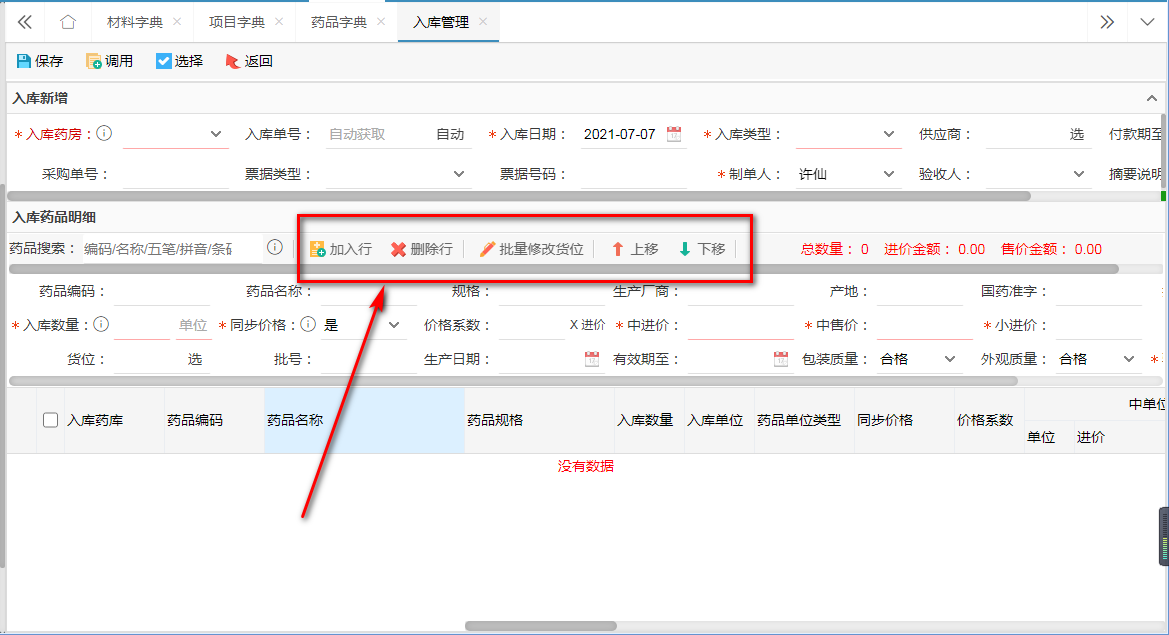Click the bottom horizontal scrollbar
The width and height of the screenshot is (1169, 635).
(540, 626)
